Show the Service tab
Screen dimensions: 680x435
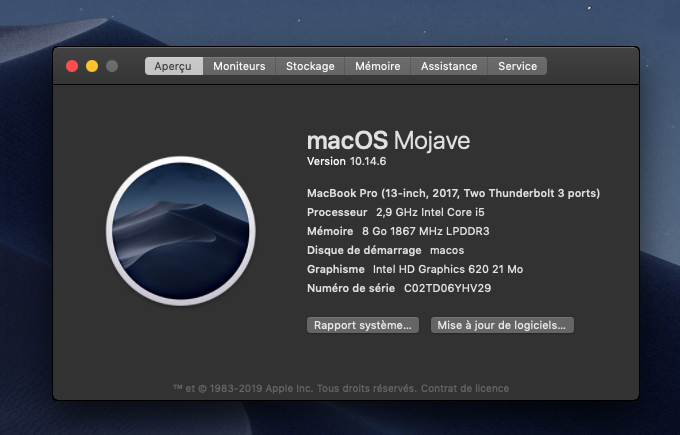pyautogui.click(x=517, y=66)
